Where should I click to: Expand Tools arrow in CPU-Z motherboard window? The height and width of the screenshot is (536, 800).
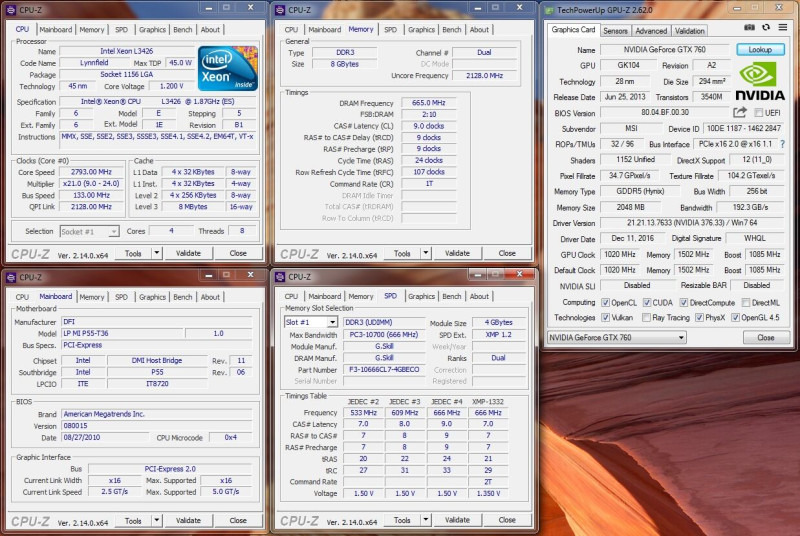pyautogui.click(x=157, y=520)
